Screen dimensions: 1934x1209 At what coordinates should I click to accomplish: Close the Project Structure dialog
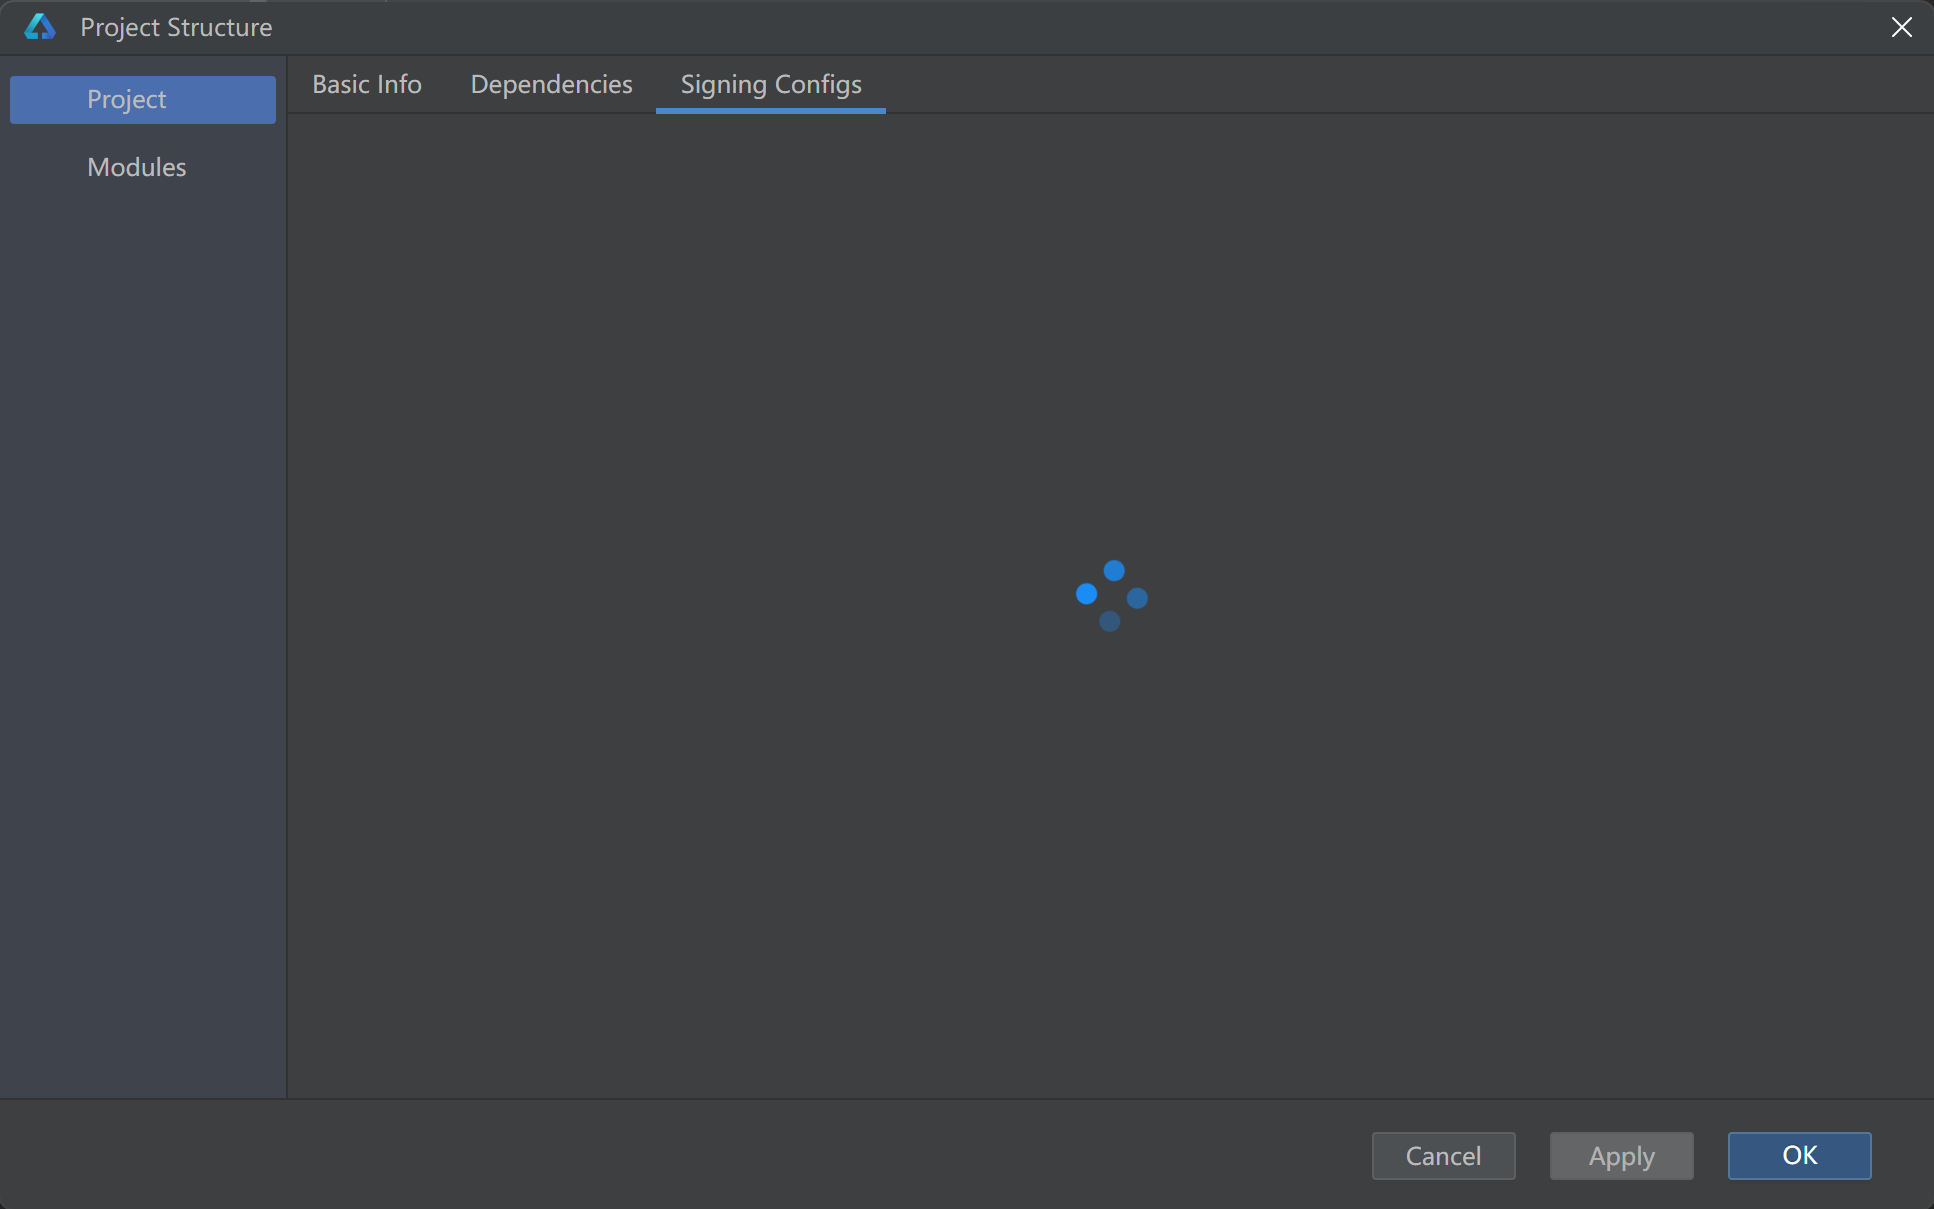click(1901, 27)
